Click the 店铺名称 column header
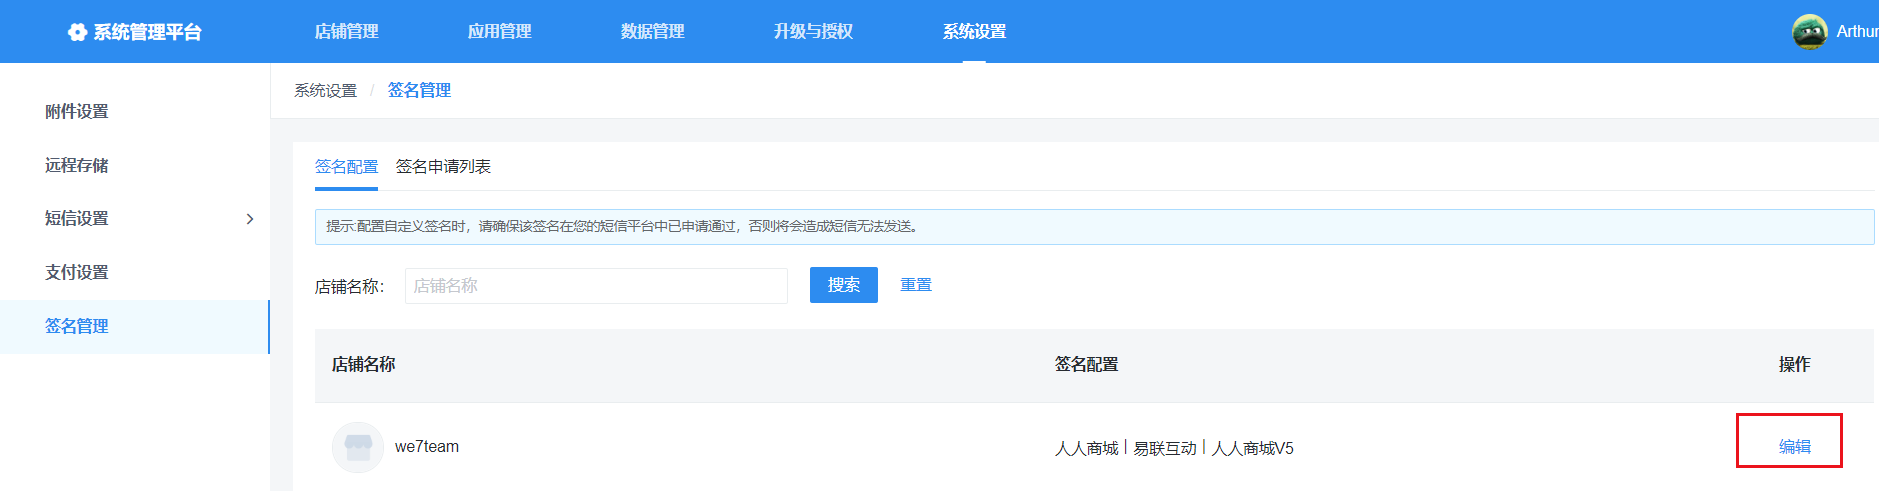The width and height of the screenshot is (1879, 491). pyautogui.click(x=363, y=364)
